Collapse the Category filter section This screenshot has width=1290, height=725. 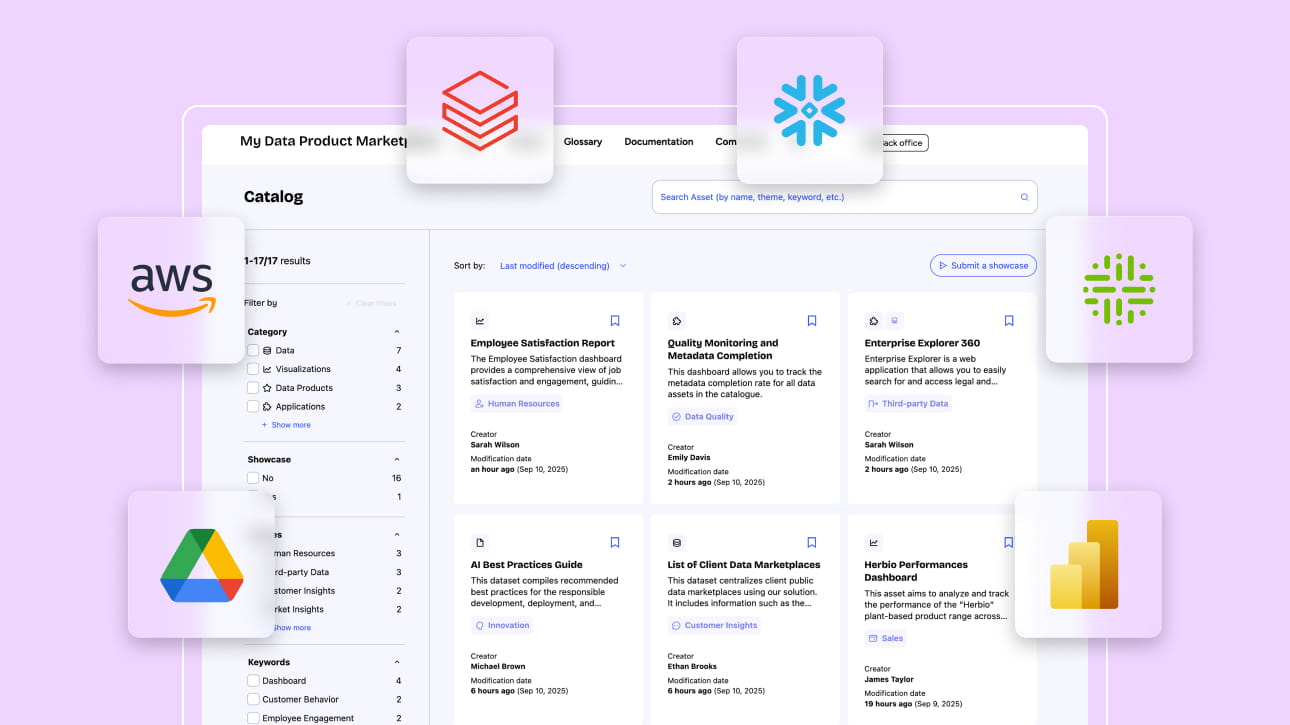click(x=397, y=332)
